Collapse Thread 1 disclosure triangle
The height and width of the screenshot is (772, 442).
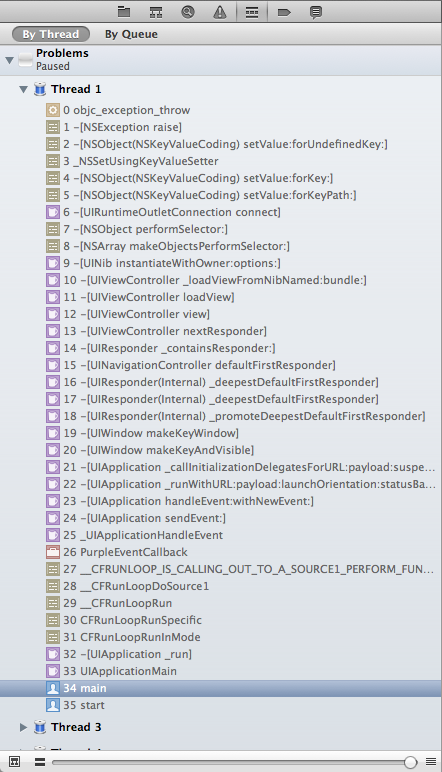23,90
